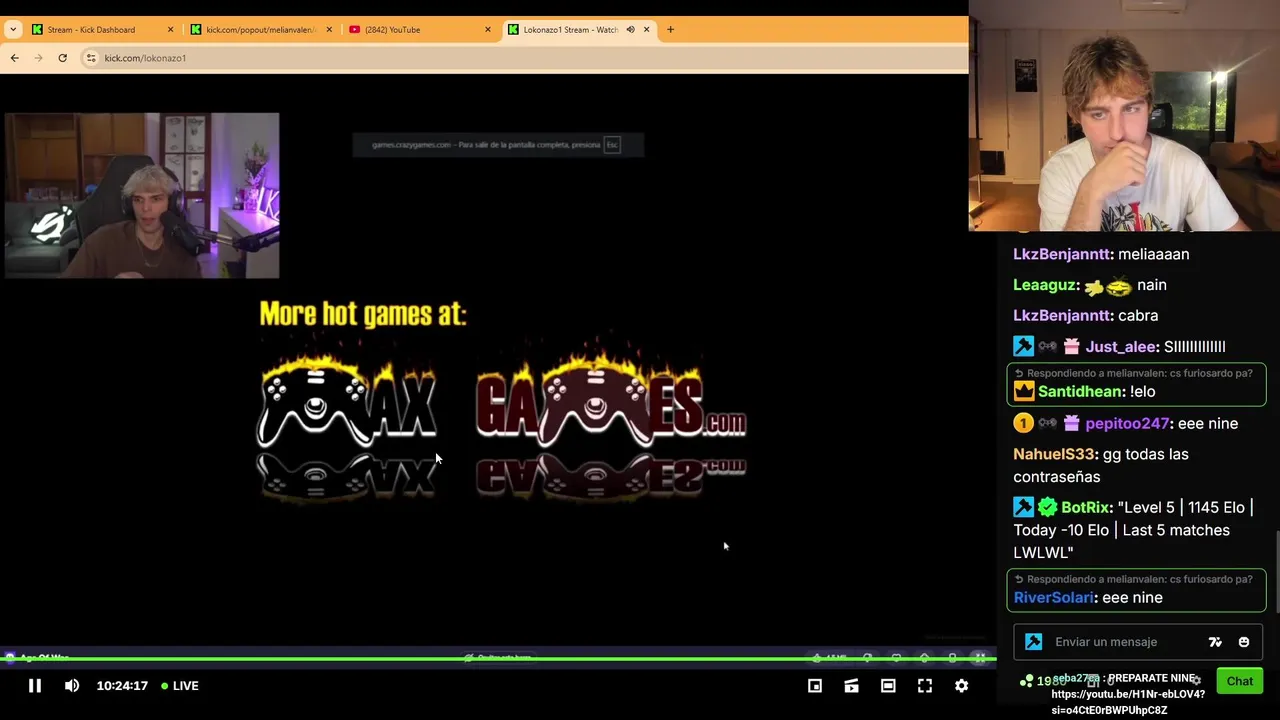1280x720 pixels.
Task: Open a new browser tab
Action: point(670,30)
